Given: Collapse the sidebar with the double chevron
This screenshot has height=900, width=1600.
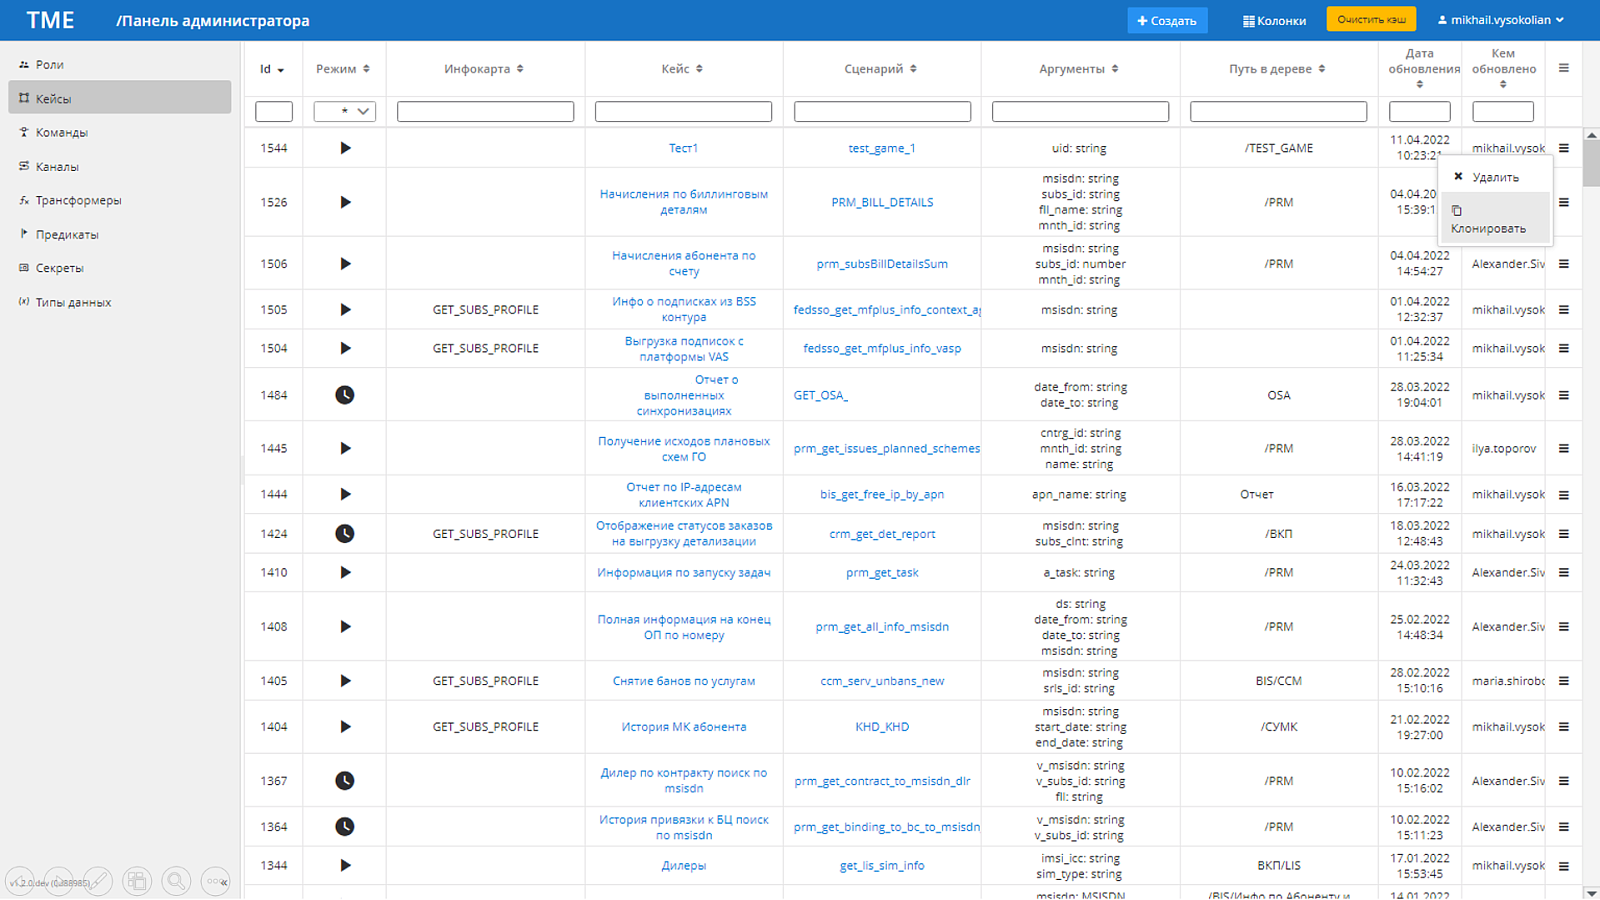Looking at the screenshot, I should click(x=224, y=882).
